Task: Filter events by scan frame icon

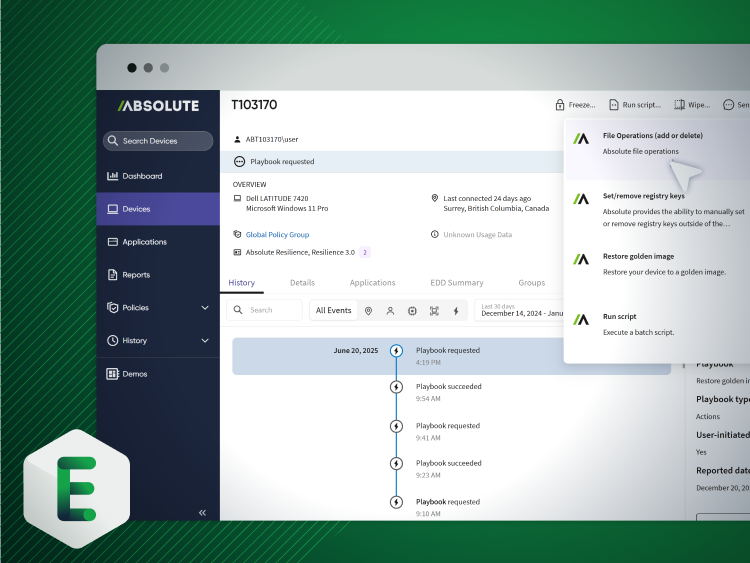Action: tap(434, 310)
